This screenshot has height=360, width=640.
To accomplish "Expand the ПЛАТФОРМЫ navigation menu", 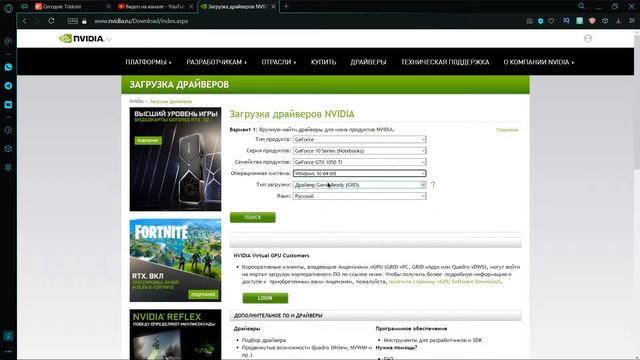I will pos(148,62).
